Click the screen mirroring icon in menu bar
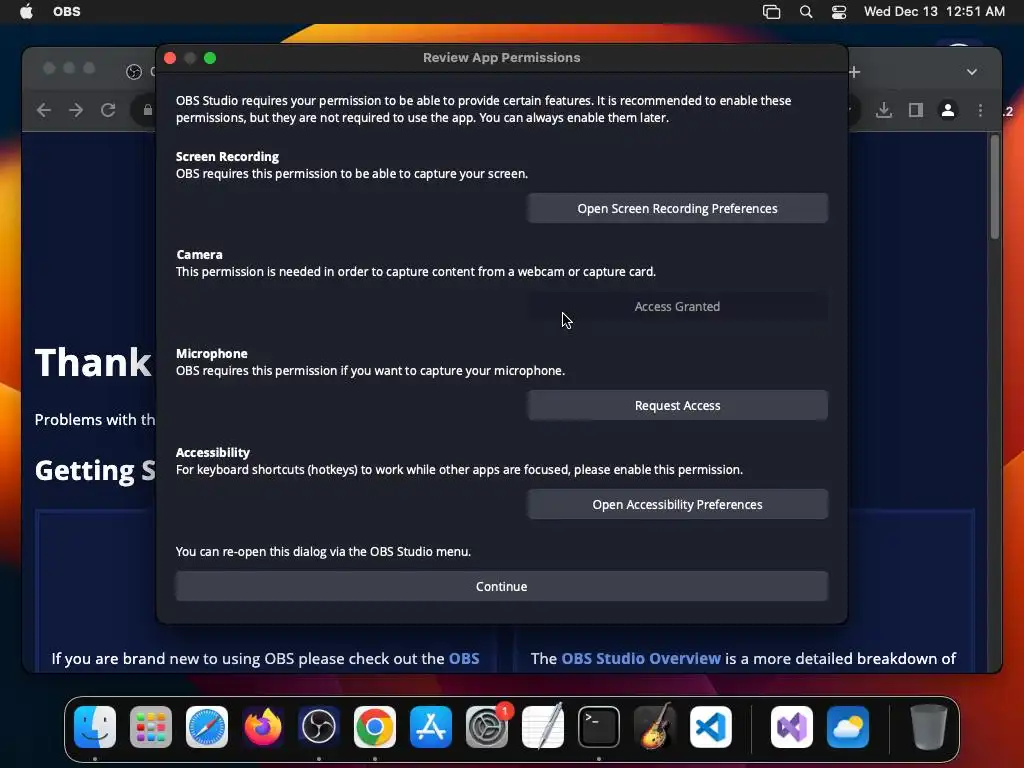1024x768 pixels. point(772,12)
